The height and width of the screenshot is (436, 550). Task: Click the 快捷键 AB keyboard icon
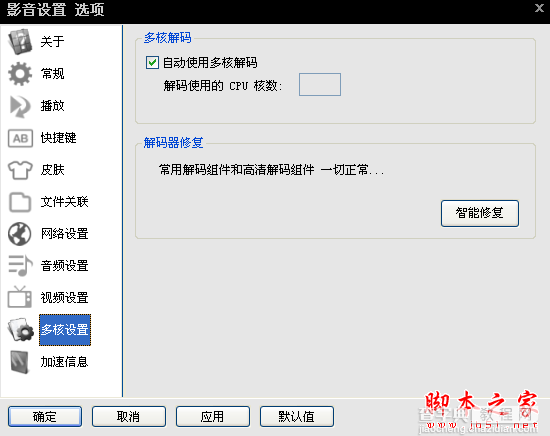tap(20, 138)
